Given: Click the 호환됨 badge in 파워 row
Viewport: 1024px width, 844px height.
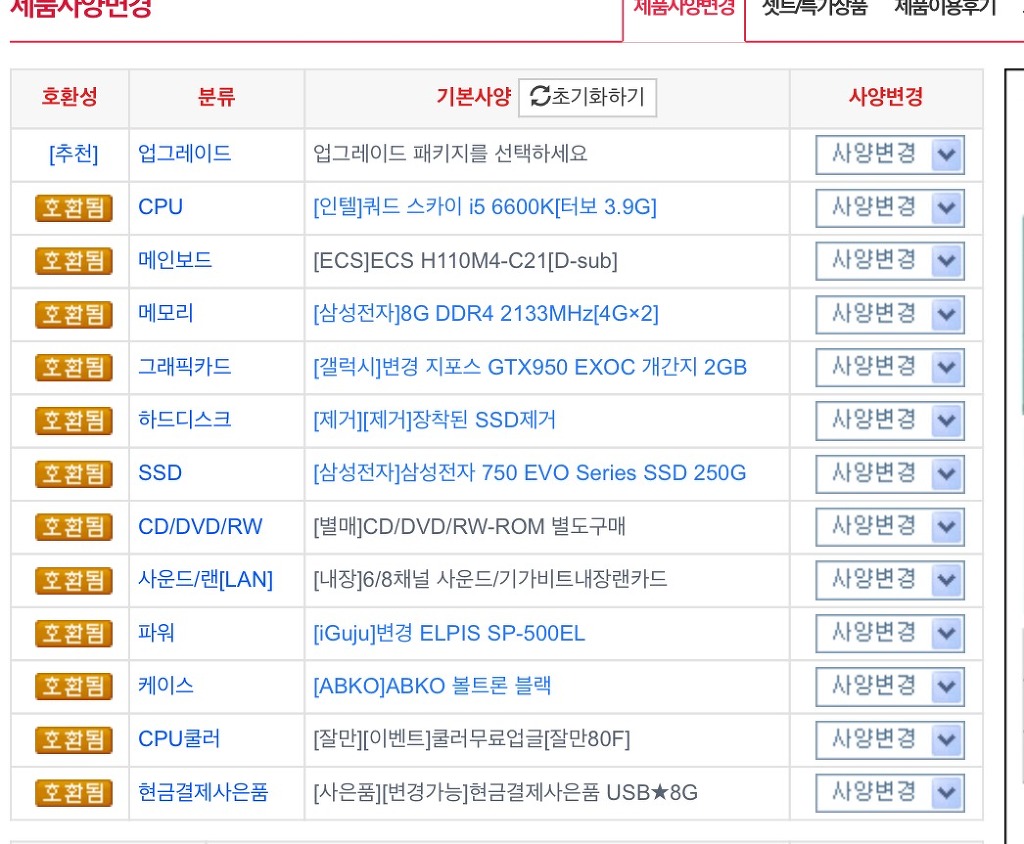Looking at the screenshot, I should point(74,634).
